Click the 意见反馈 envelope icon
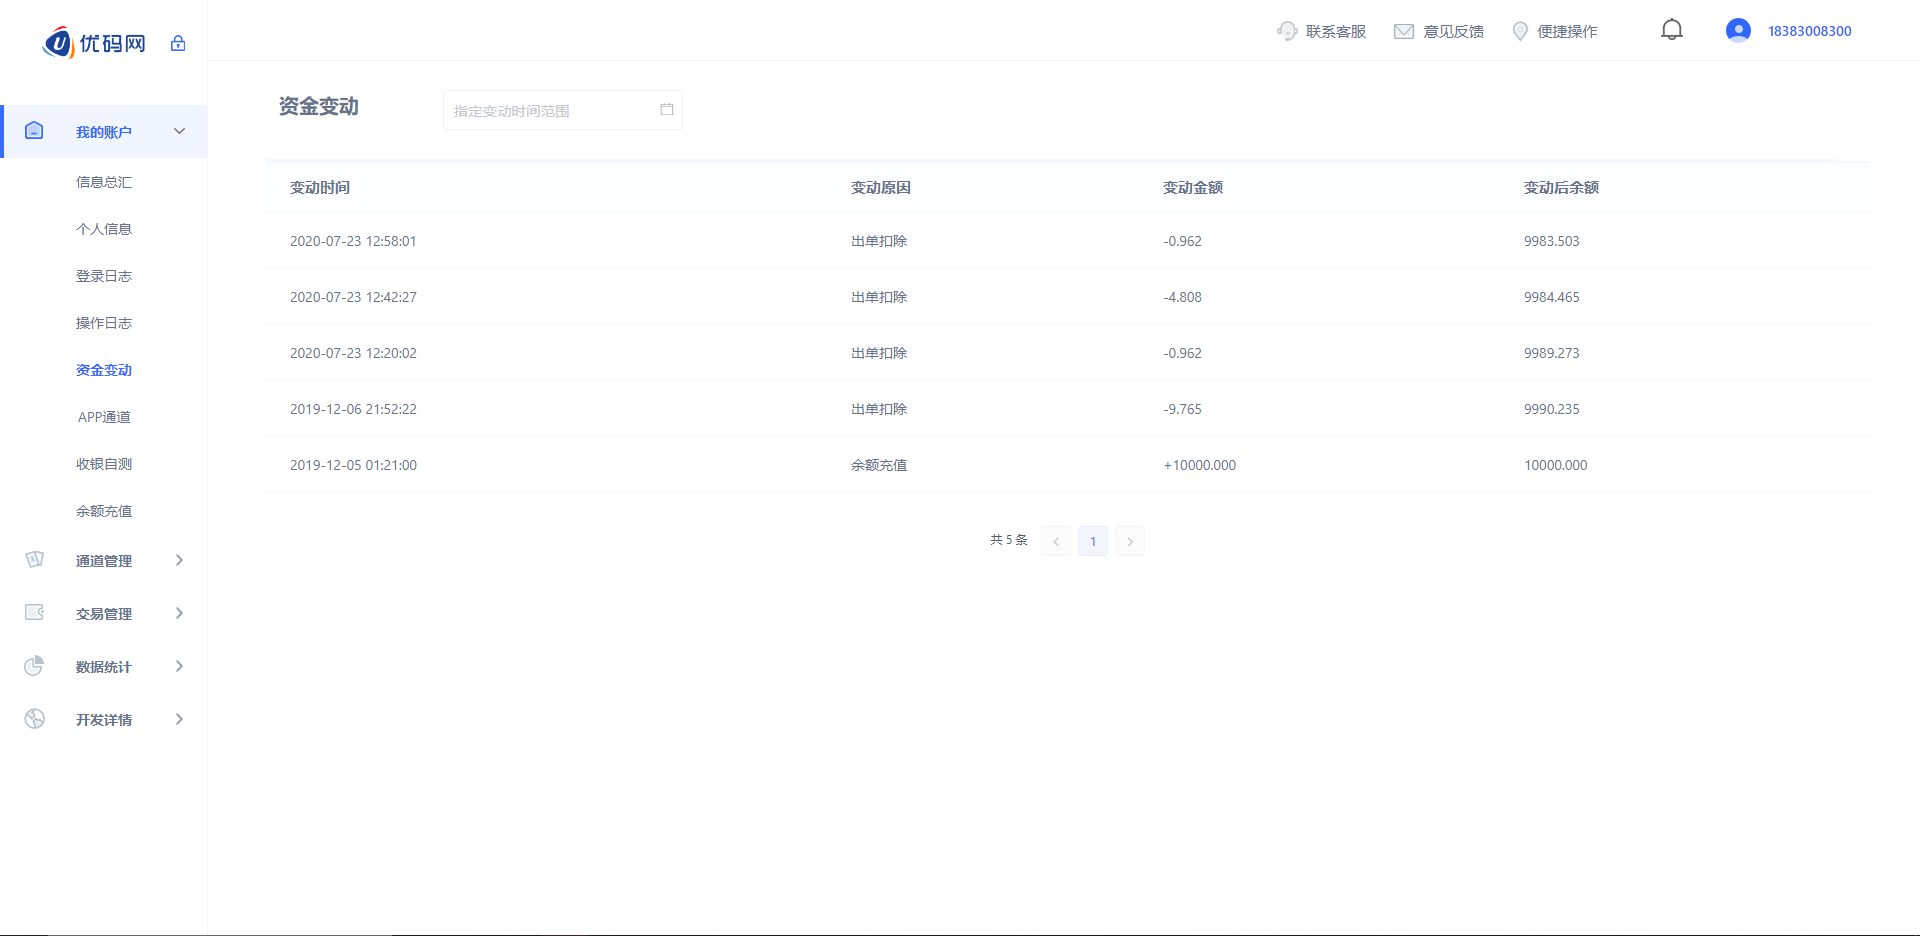Viewport: 1920px width, 936px height. (x=1404, y=31)
